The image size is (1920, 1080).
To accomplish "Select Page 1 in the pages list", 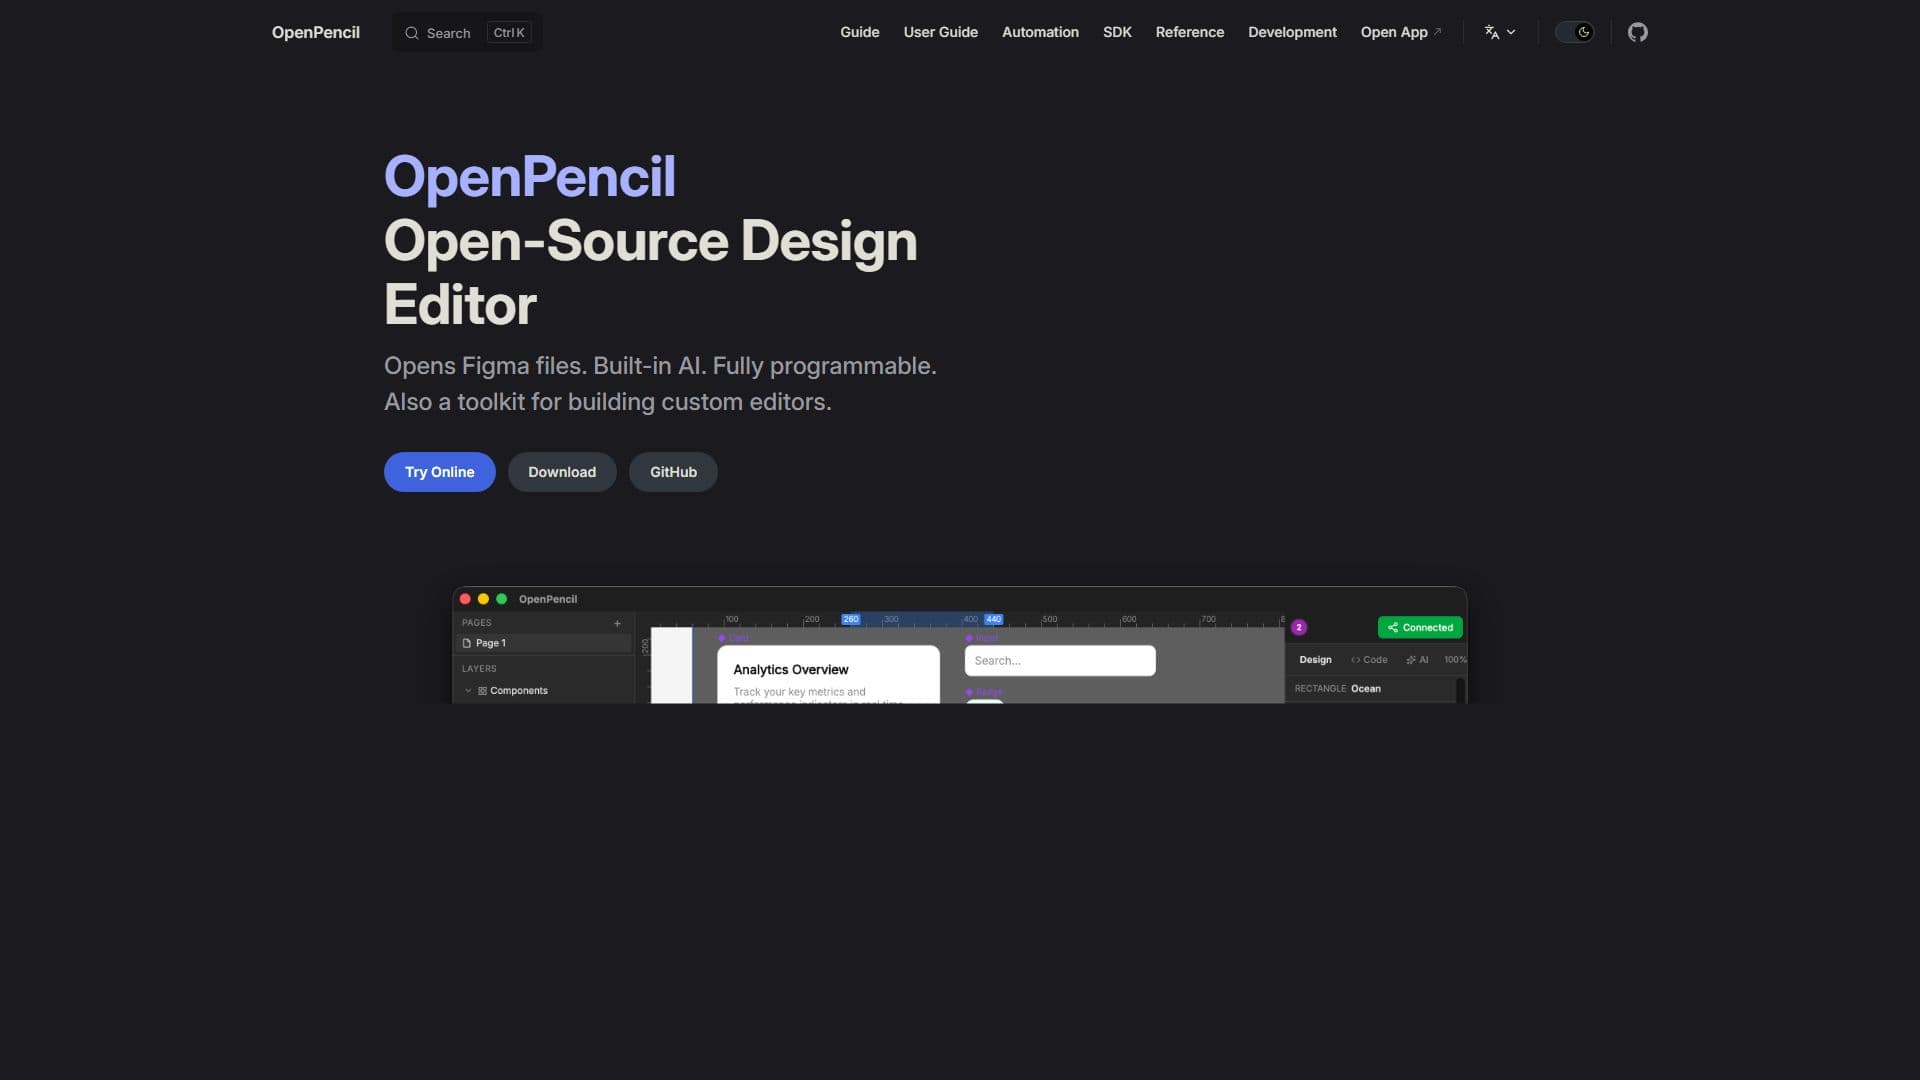I will tap(544, 643).
